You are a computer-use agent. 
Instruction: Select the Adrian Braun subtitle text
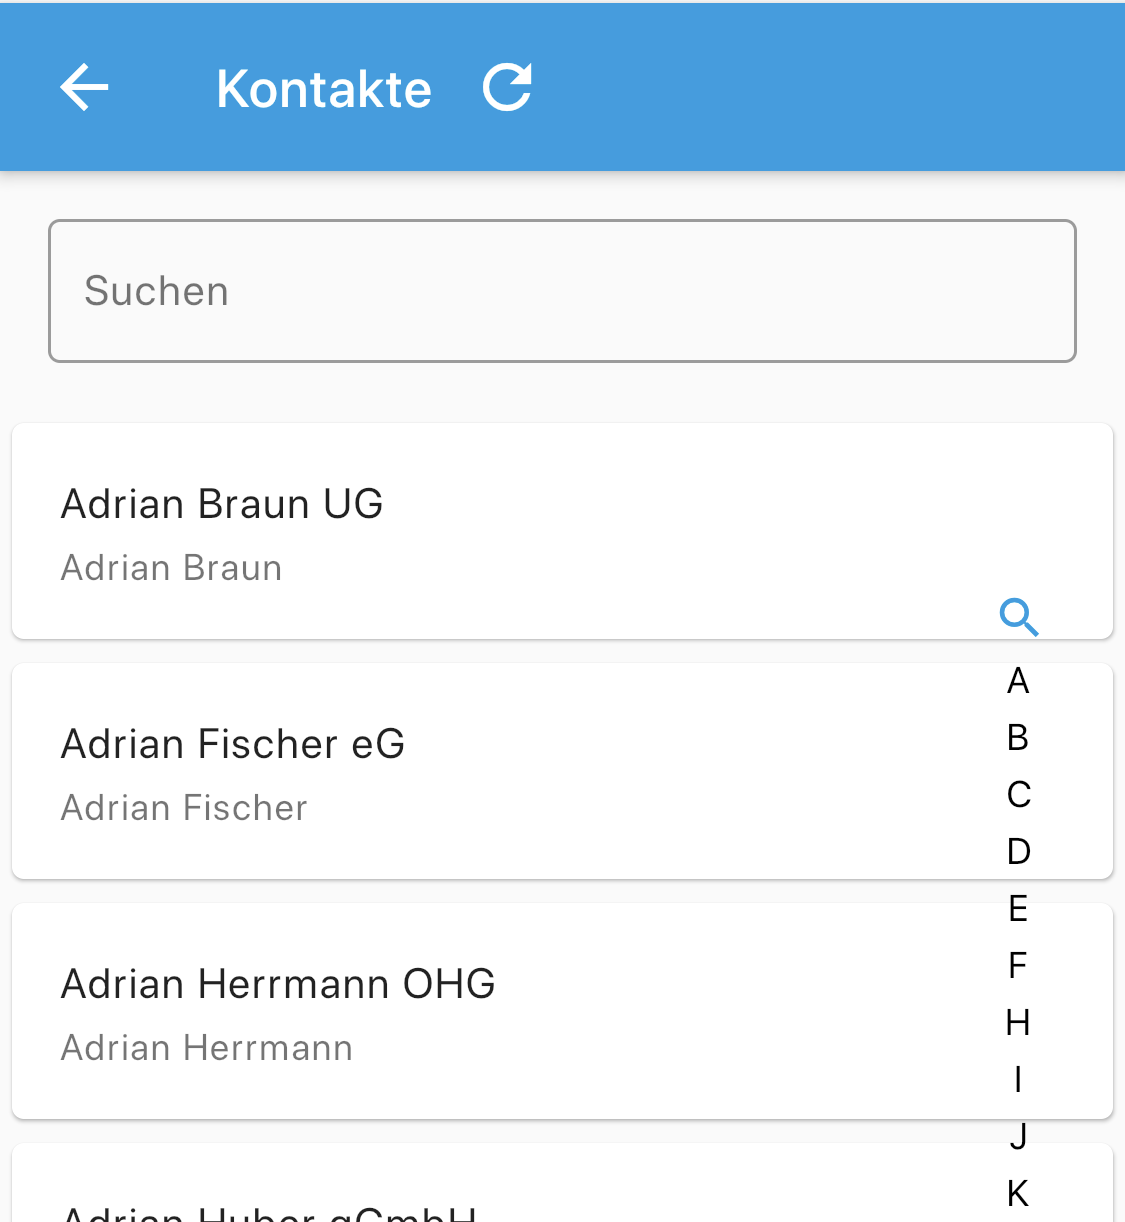coord(172,568)
